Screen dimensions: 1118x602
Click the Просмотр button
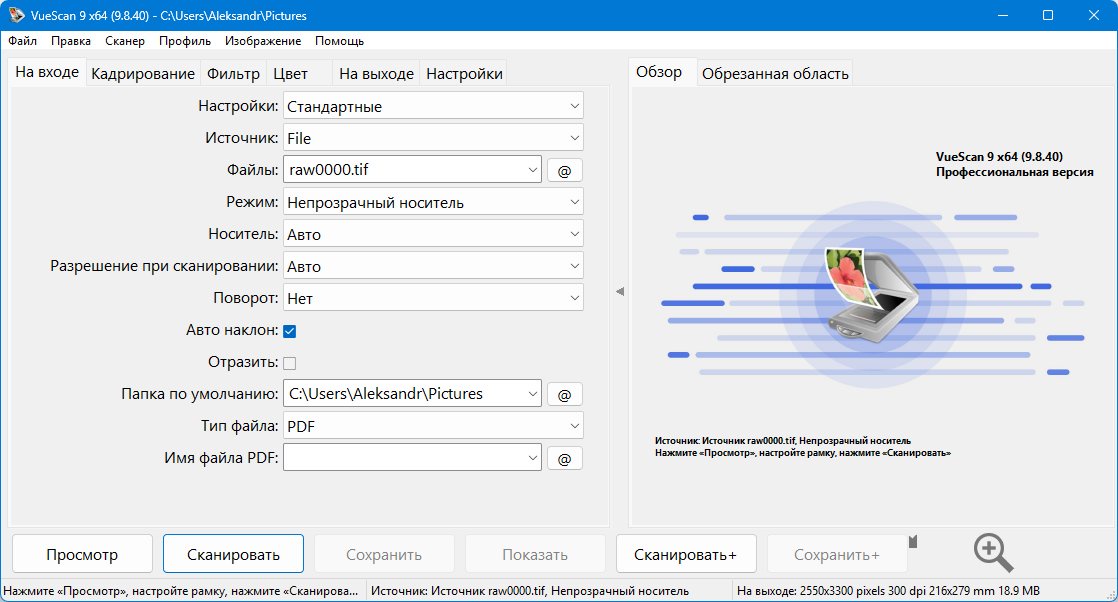[82, 554]
